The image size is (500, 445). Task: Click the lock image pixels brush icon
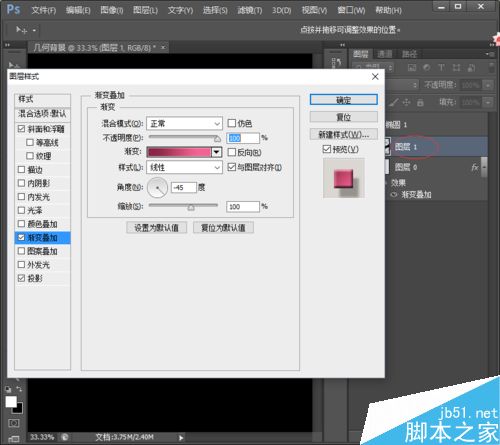coord(394,102)
